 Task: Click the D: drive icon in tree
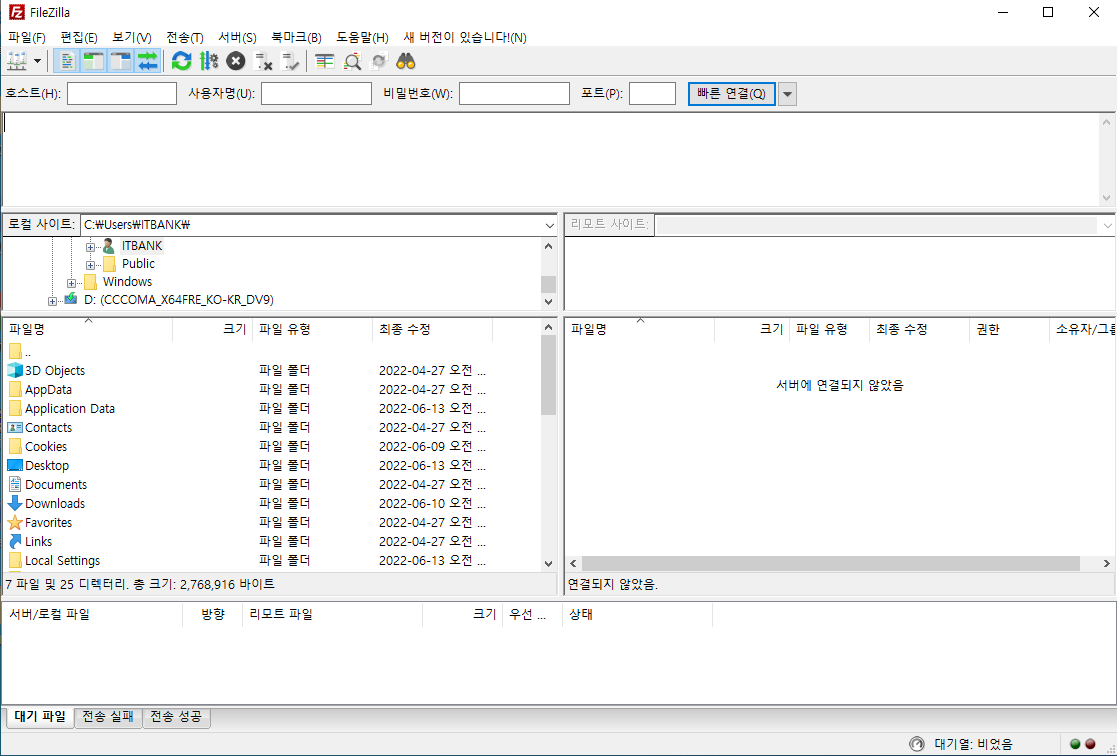(x=71, y=299)
